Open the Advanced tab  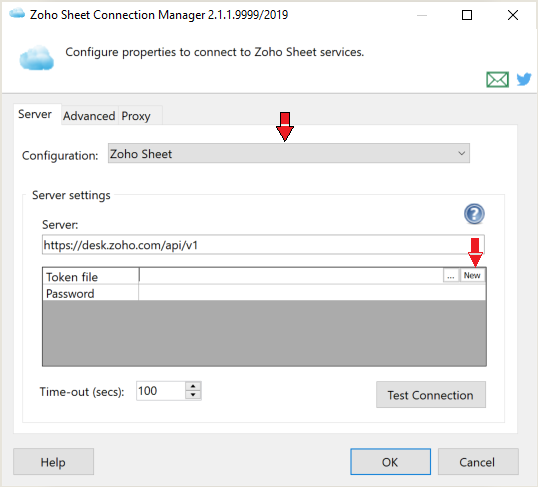(89, 116)
